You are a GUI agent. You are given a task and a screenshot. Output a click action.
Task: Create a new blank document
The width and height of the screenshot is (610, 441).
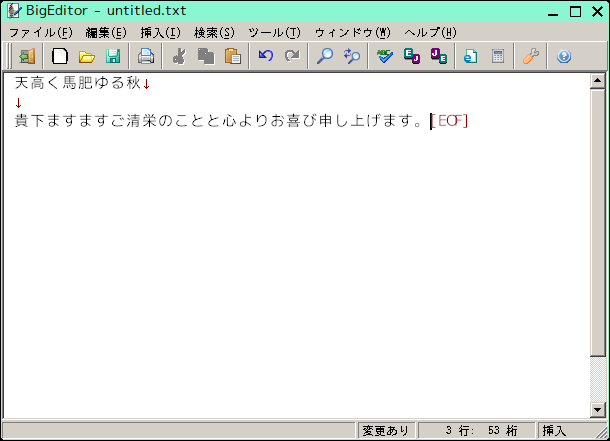[x=60, y=56]
